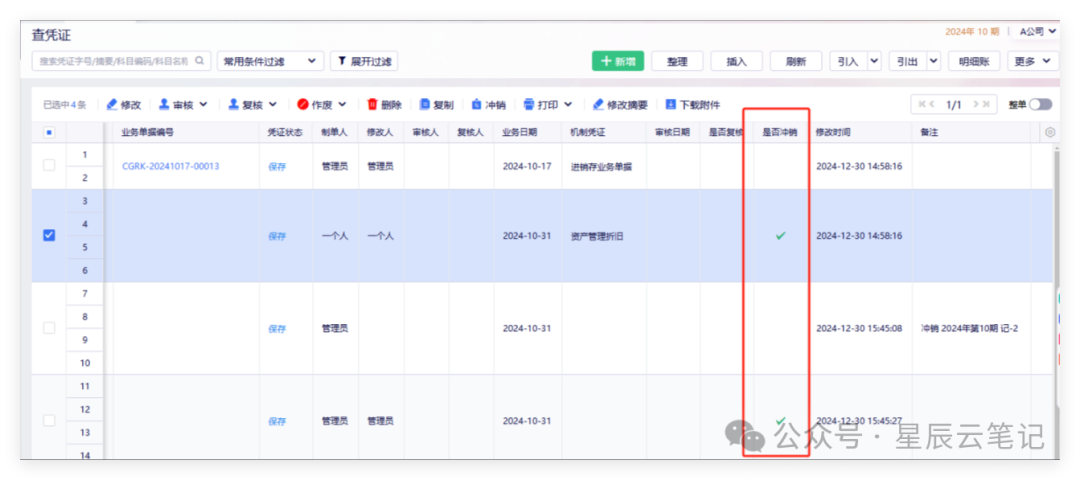
Task: Check checkbox of row modified 15:45:27
Action: (x=50, y=420)
